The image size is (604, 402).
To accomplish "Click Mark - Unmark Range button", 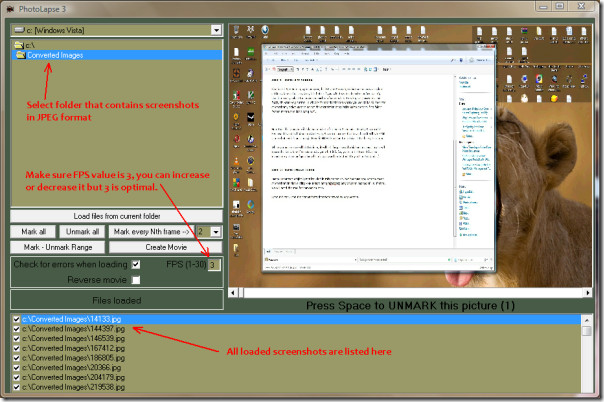I will point(58,247).
